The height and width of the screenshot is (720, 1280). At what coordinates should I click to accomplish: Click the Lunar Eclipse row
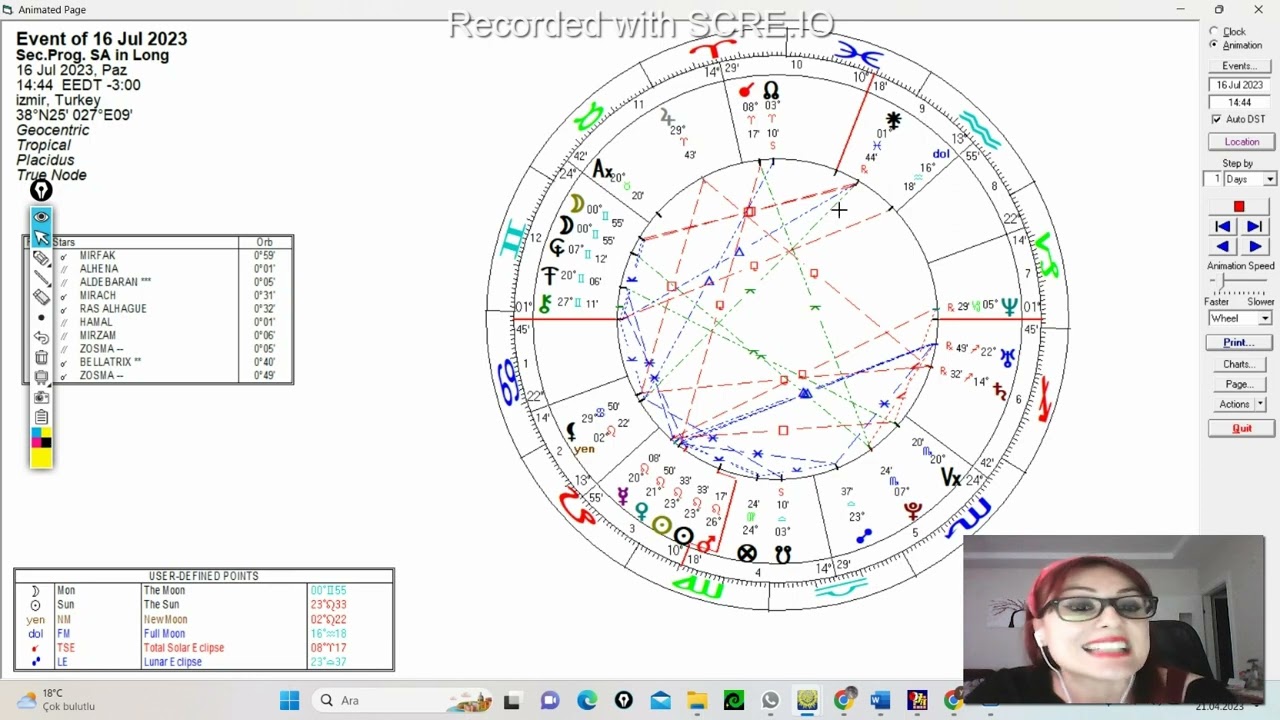(x=204, y=661)
